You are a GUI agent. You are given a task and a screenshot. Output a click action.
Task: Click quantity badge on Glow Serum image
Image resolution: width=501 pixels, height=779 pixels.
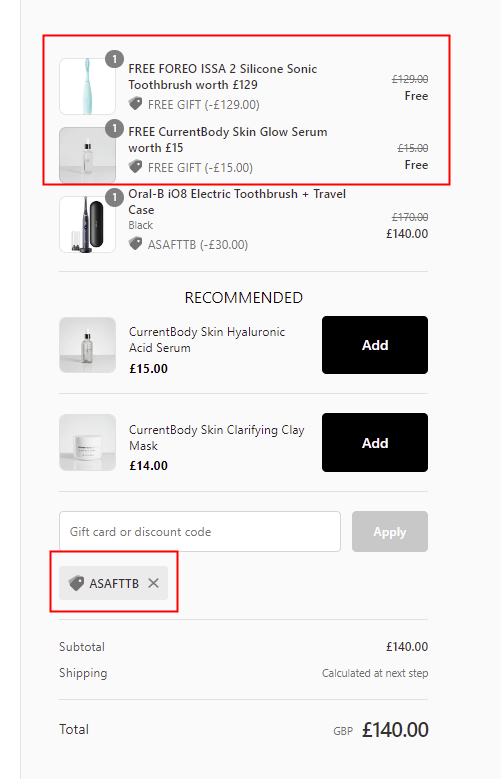(114, 128)
